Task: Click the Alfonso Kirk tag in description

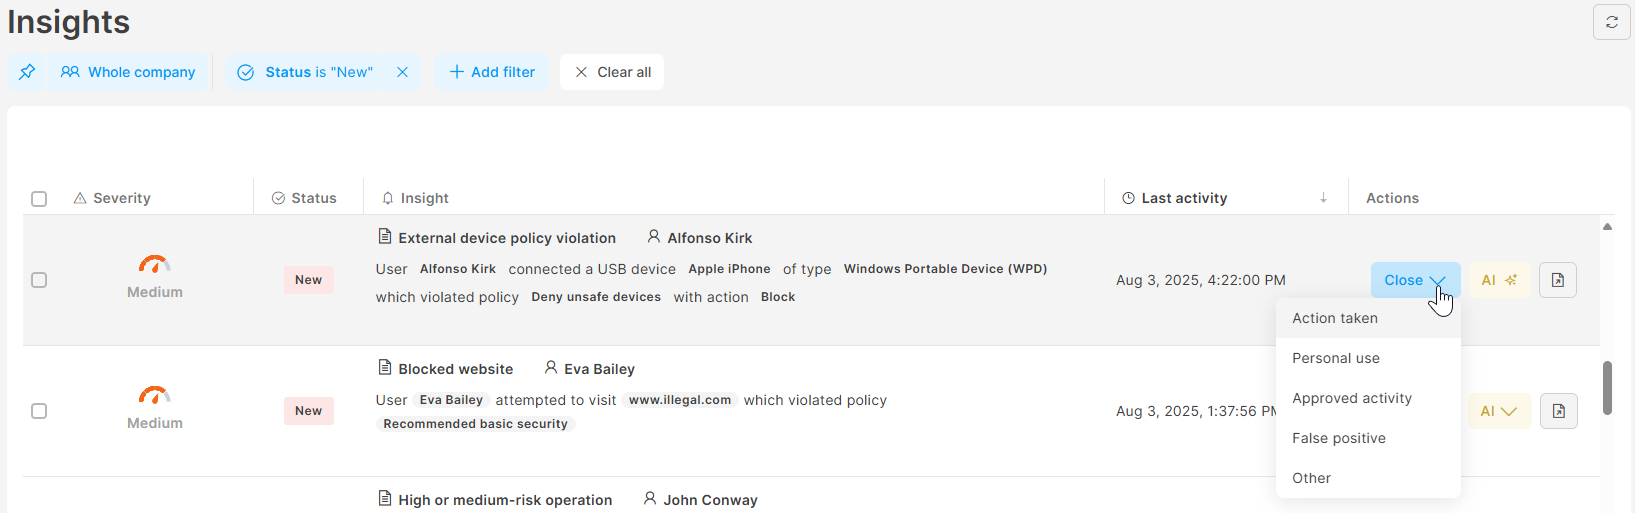Action: (x=458, y=269)
